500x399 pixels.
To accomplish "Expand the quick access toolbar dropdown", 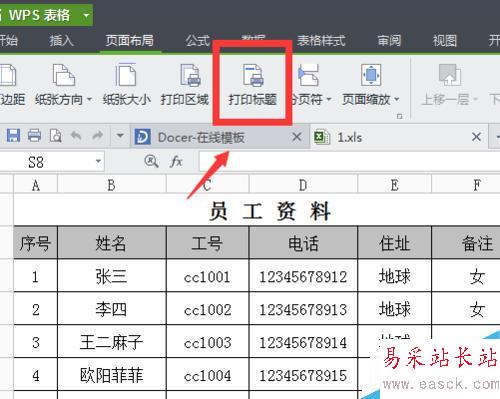I will (120, 136).
